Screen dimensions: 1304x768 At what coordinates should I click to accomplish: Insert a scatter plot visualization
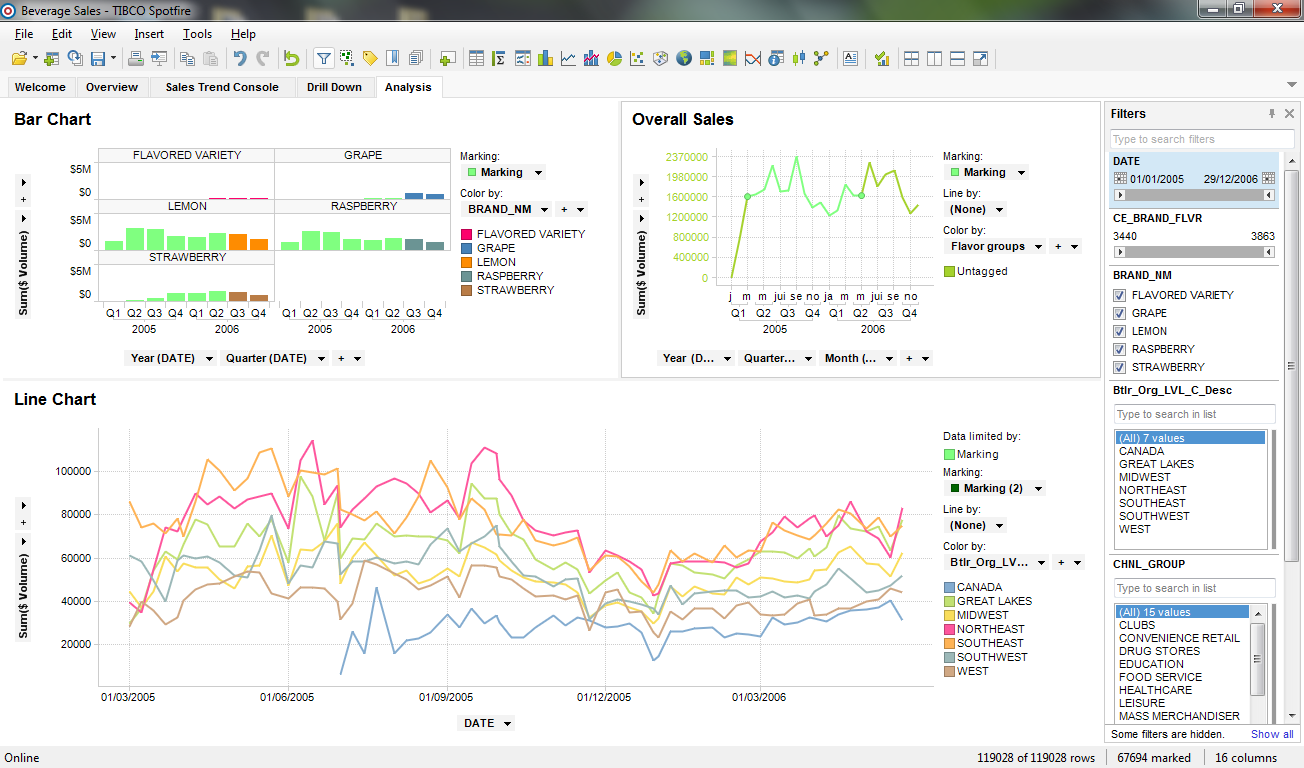[x=637, y=59]
